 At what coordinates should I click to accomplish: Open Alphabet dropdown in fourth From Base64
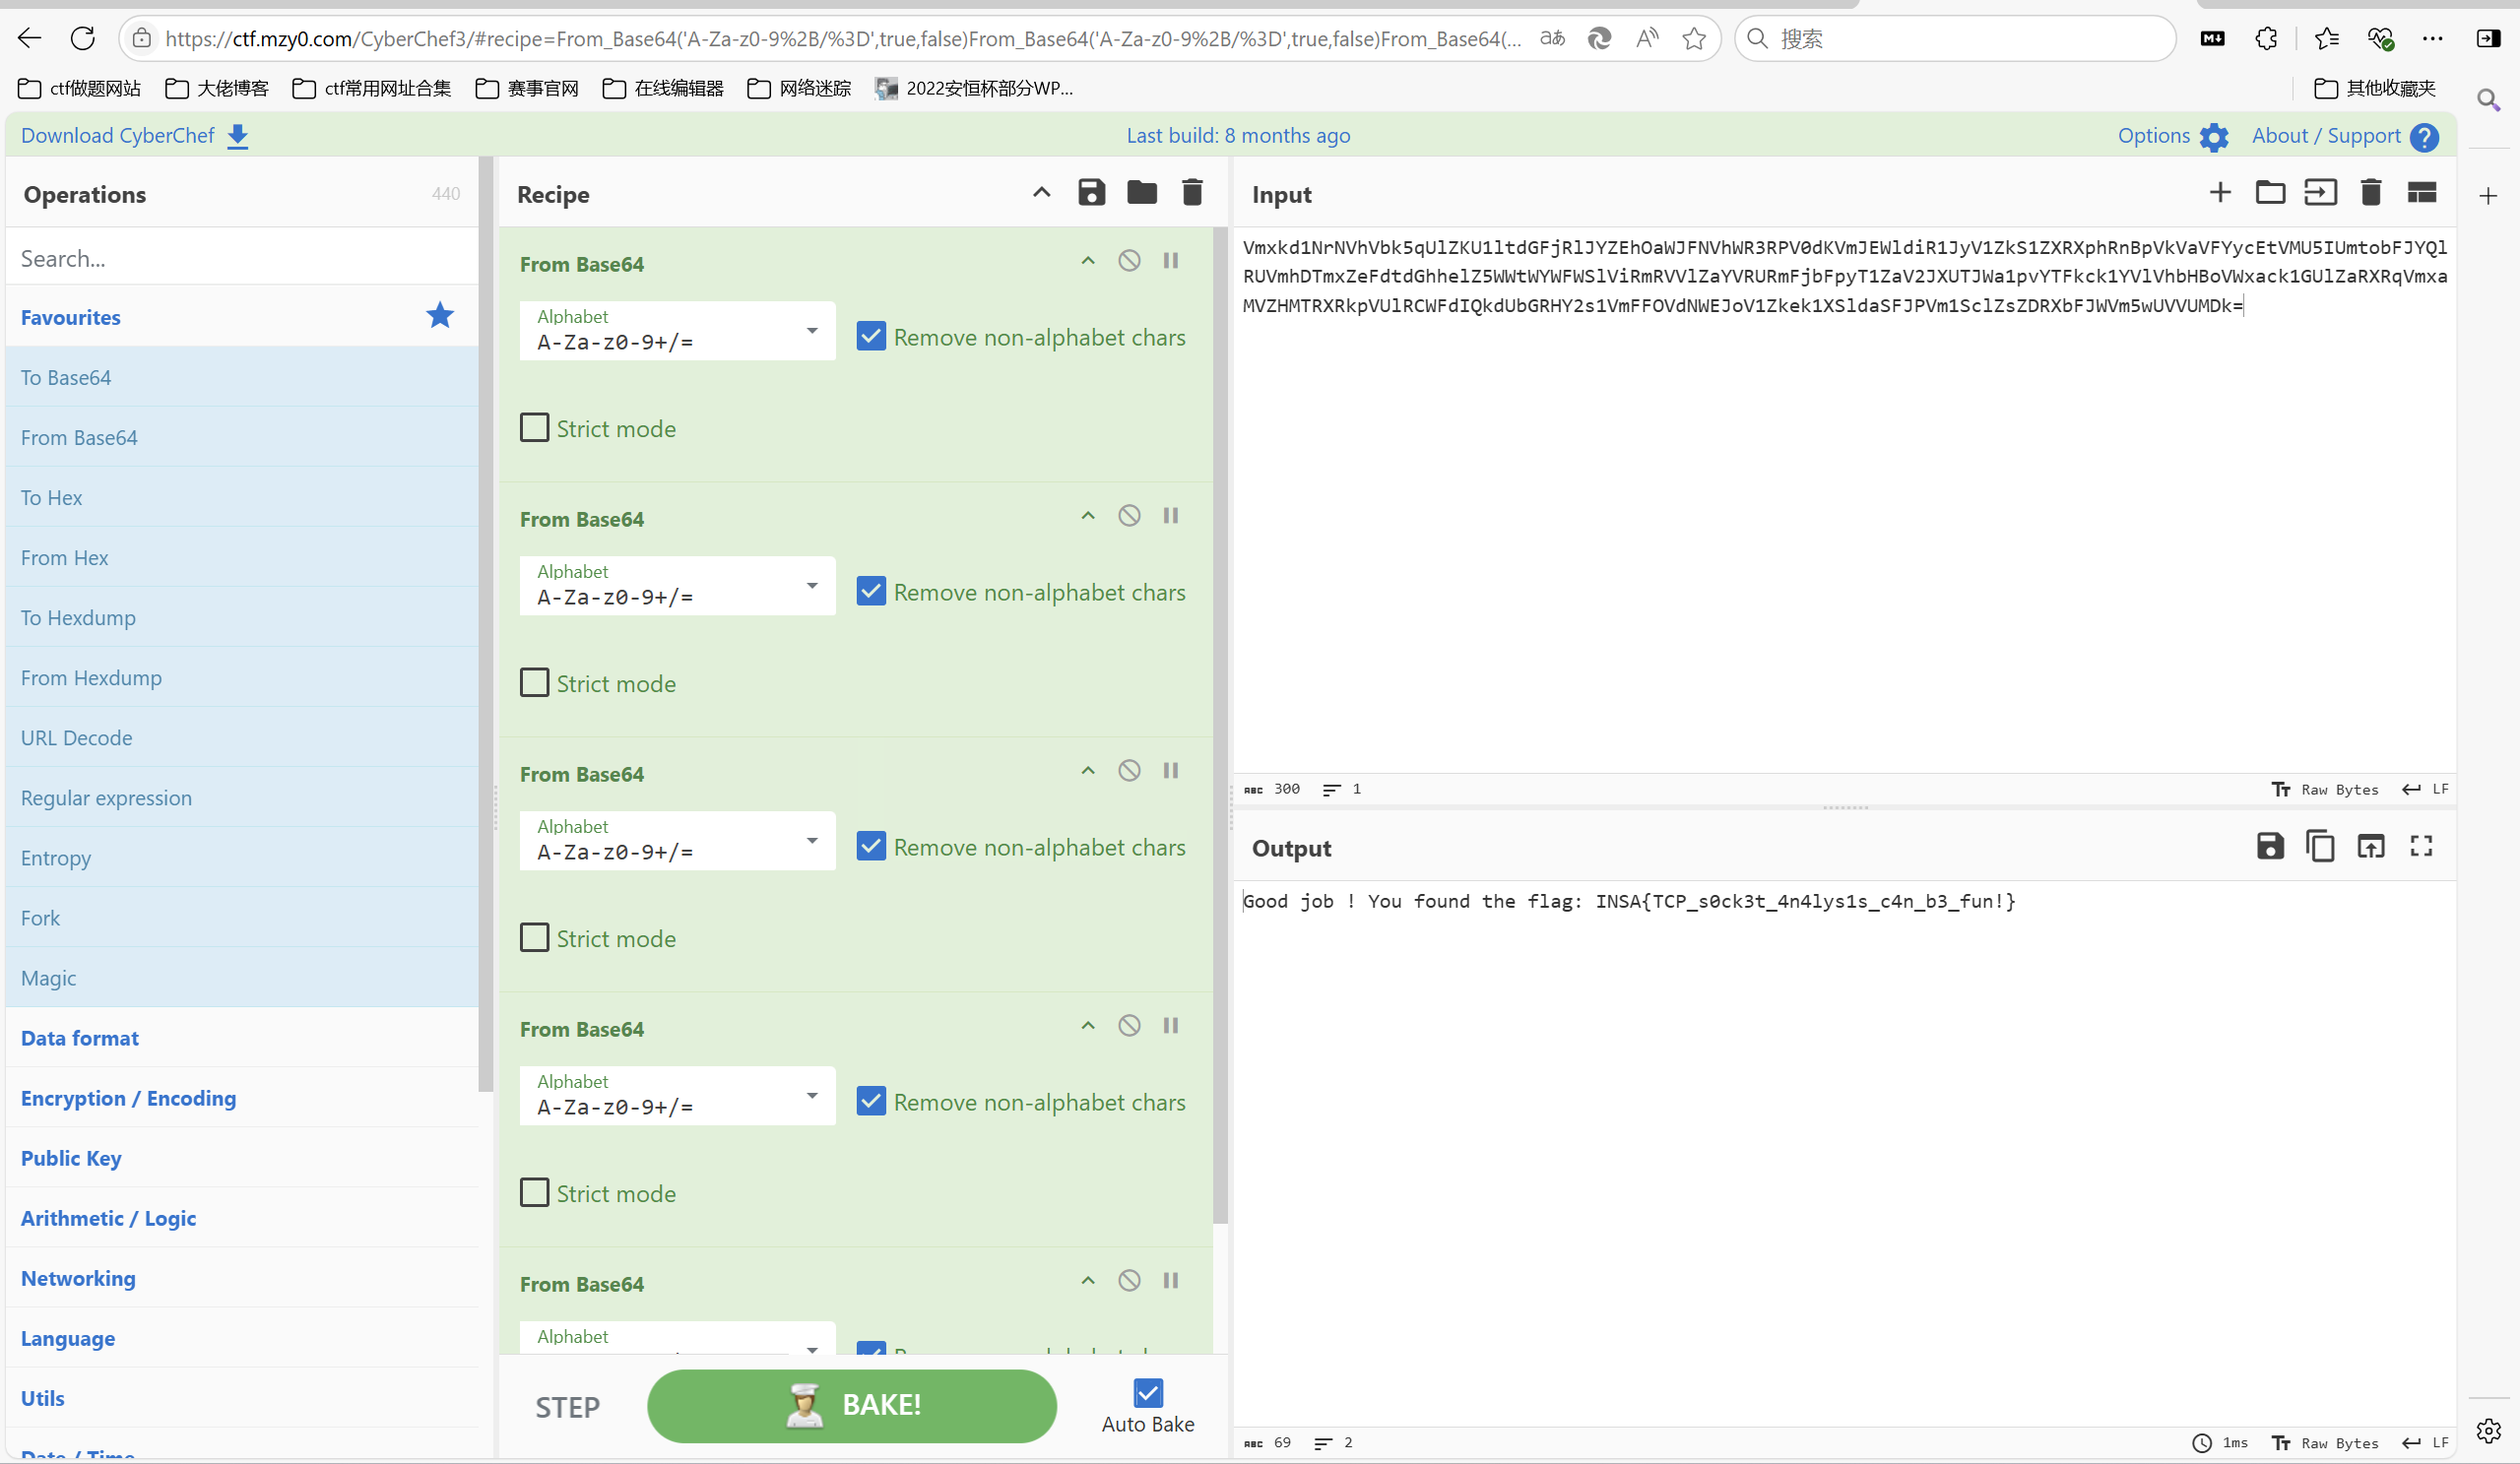tap(677, 1096)
